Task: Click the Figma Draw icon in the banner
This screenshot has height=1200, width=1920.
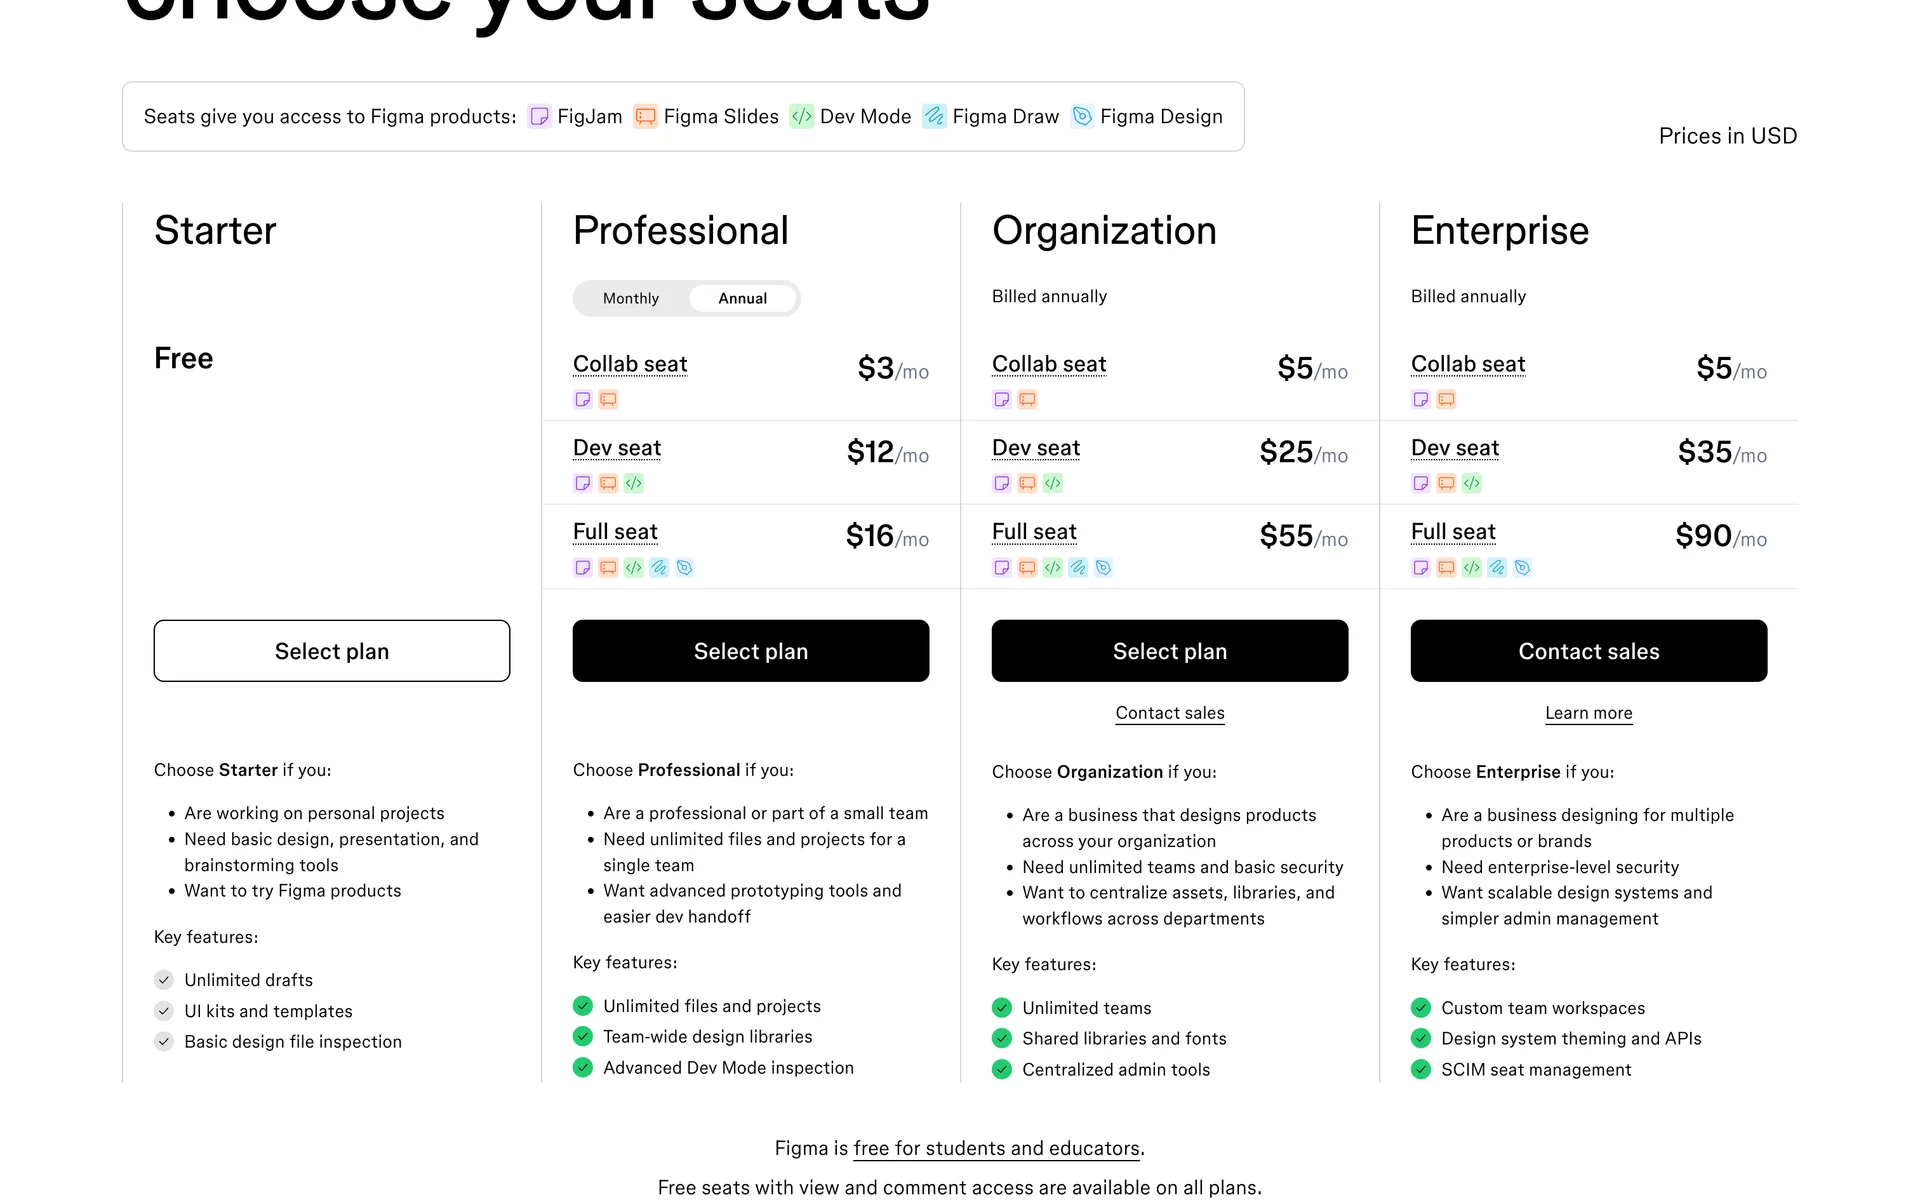Action: click(934, 117)
